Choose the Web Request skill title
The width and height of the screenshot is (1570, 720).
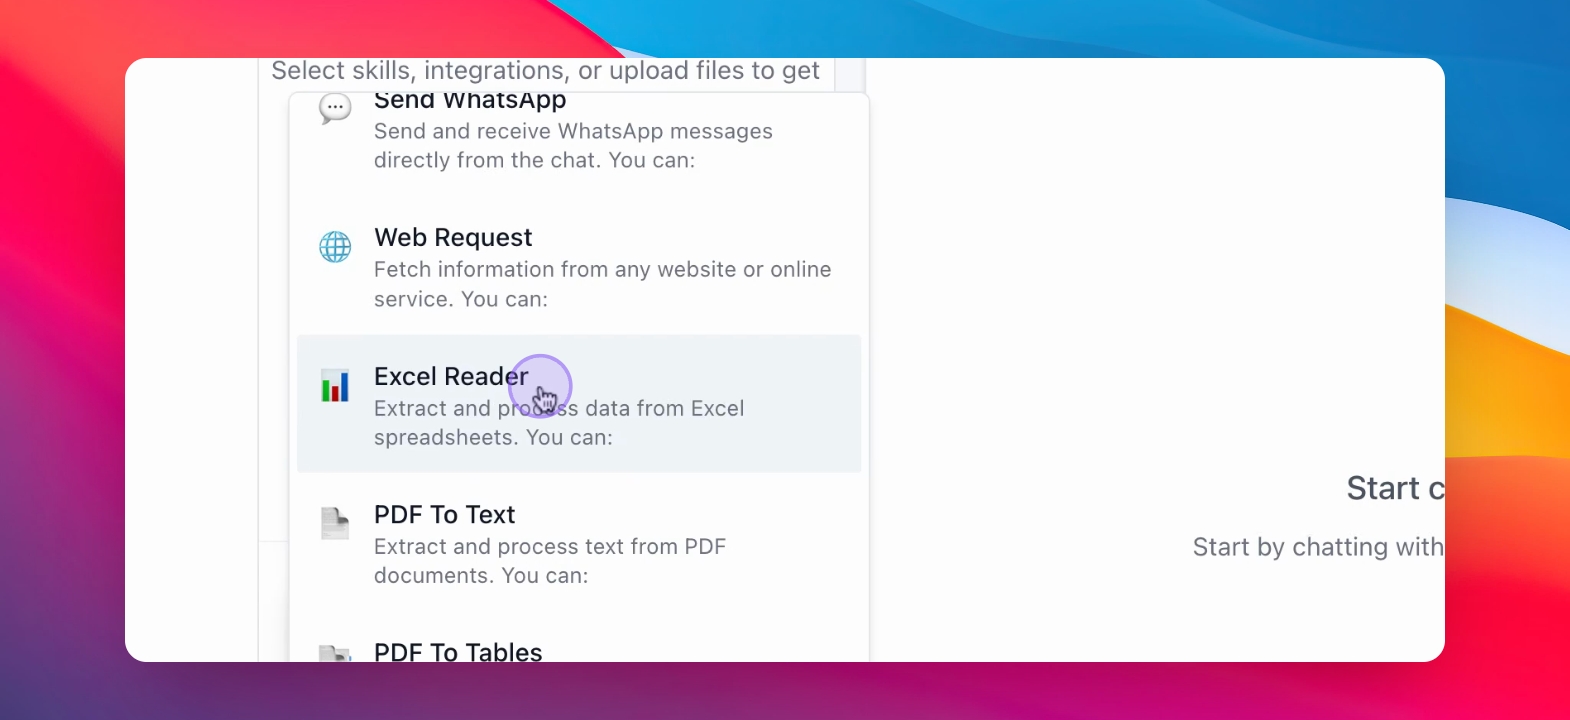(x=453, y=237)
